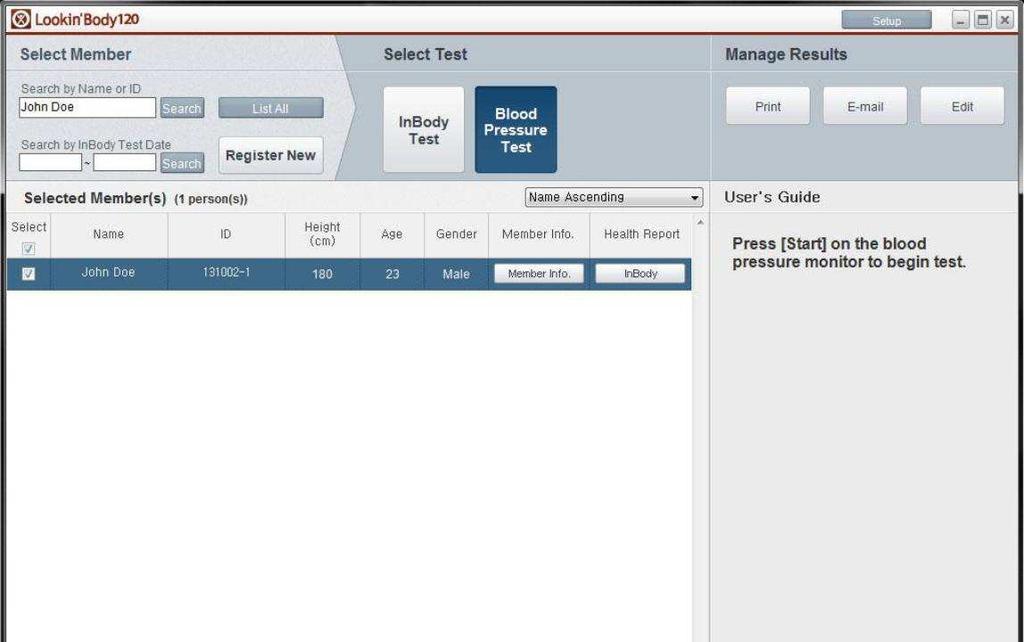Click the end date field for InBody Test Date
The width and height of the screenshot is (1024, 642).
click(124, 163)
